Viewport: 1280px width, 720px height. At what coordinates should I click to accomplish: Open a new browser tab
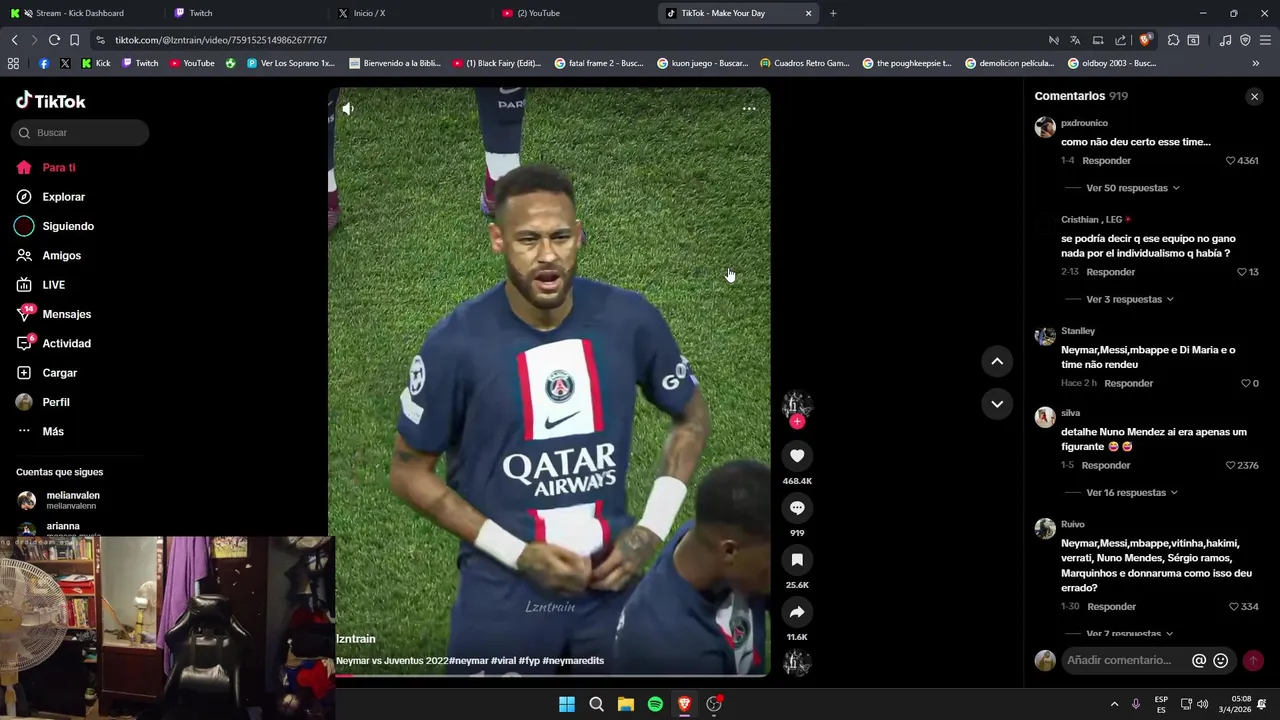(x=833, y=13)
